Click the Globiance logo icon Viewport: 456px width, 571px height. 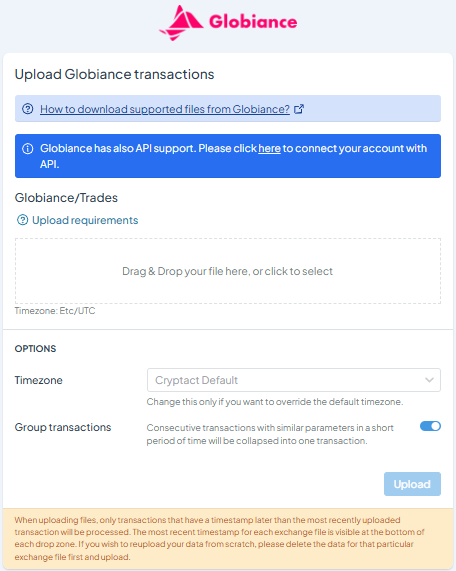click(181, 23)
